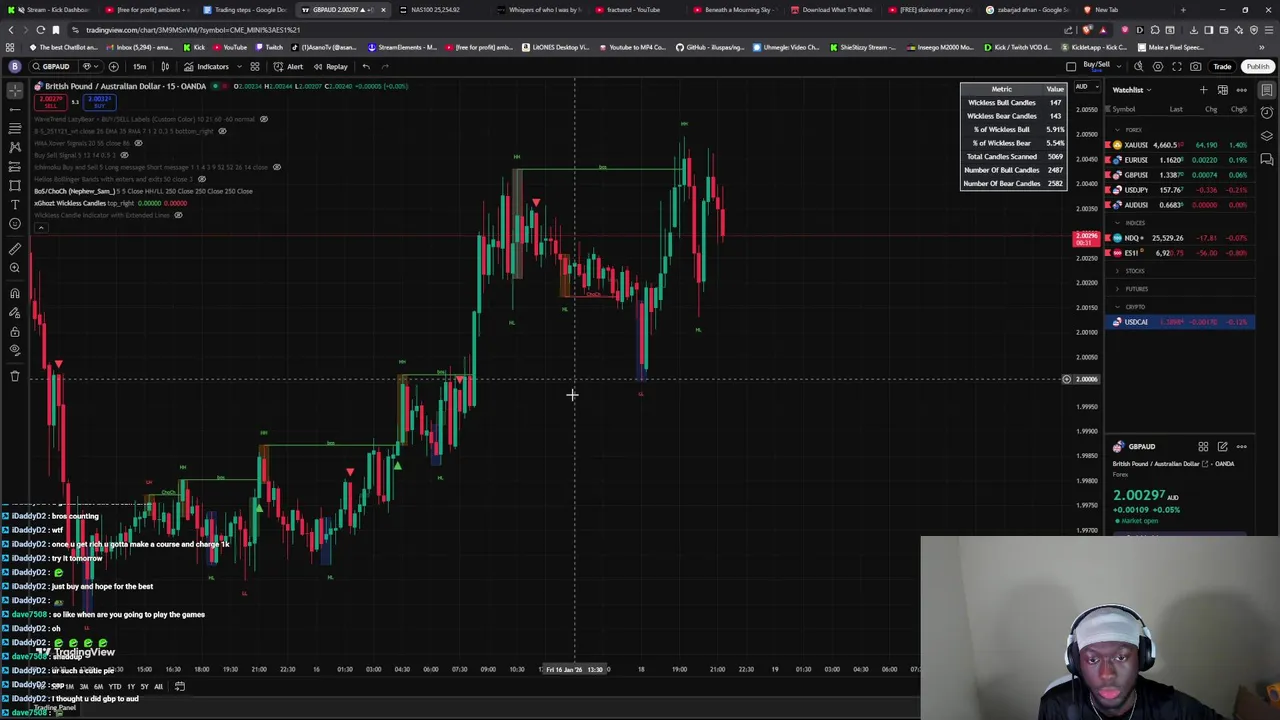Collapse the CRYPTO watchlist section

point(1118,307)
